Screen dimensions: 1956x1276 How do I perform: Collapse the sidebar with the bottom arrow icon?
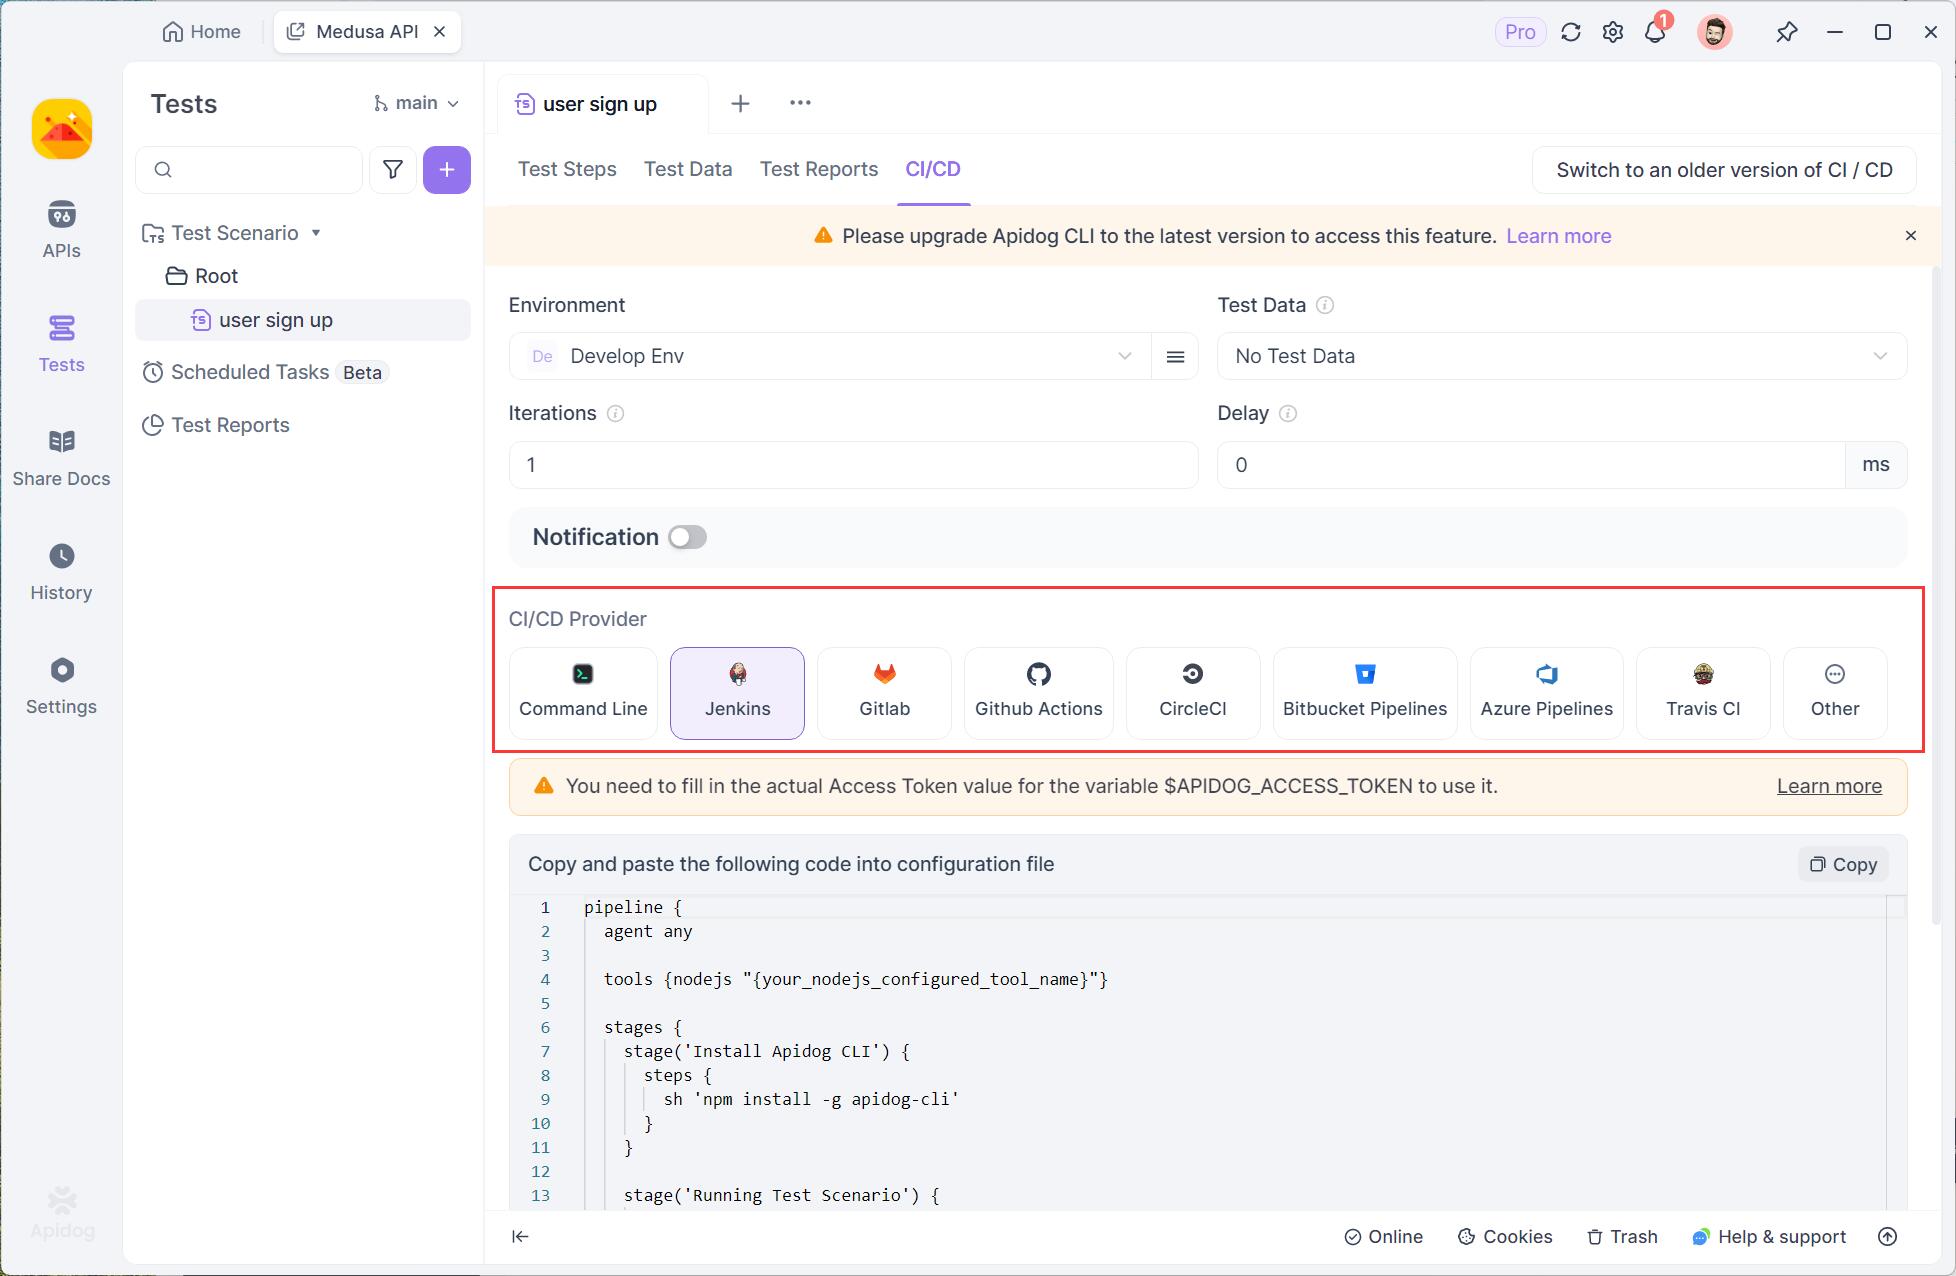click(520, 1237)
